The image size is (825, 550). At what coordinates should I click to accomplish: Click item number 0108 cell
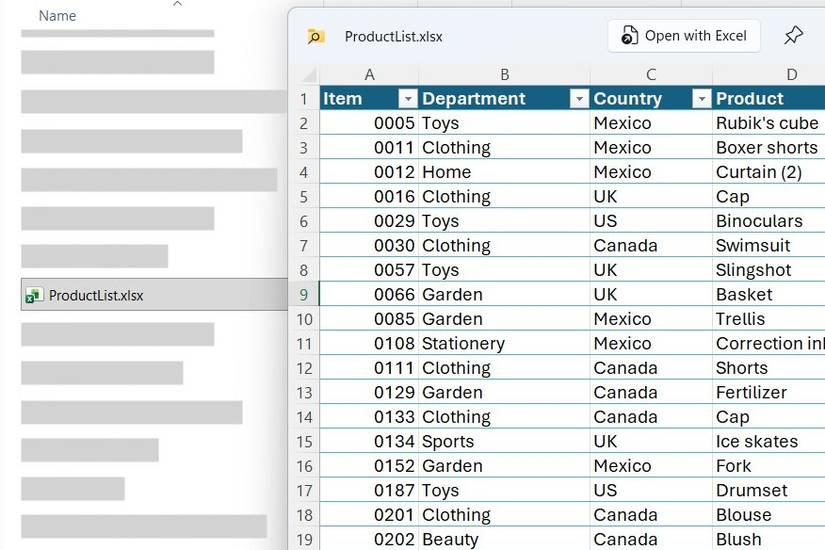pos(369,343)
